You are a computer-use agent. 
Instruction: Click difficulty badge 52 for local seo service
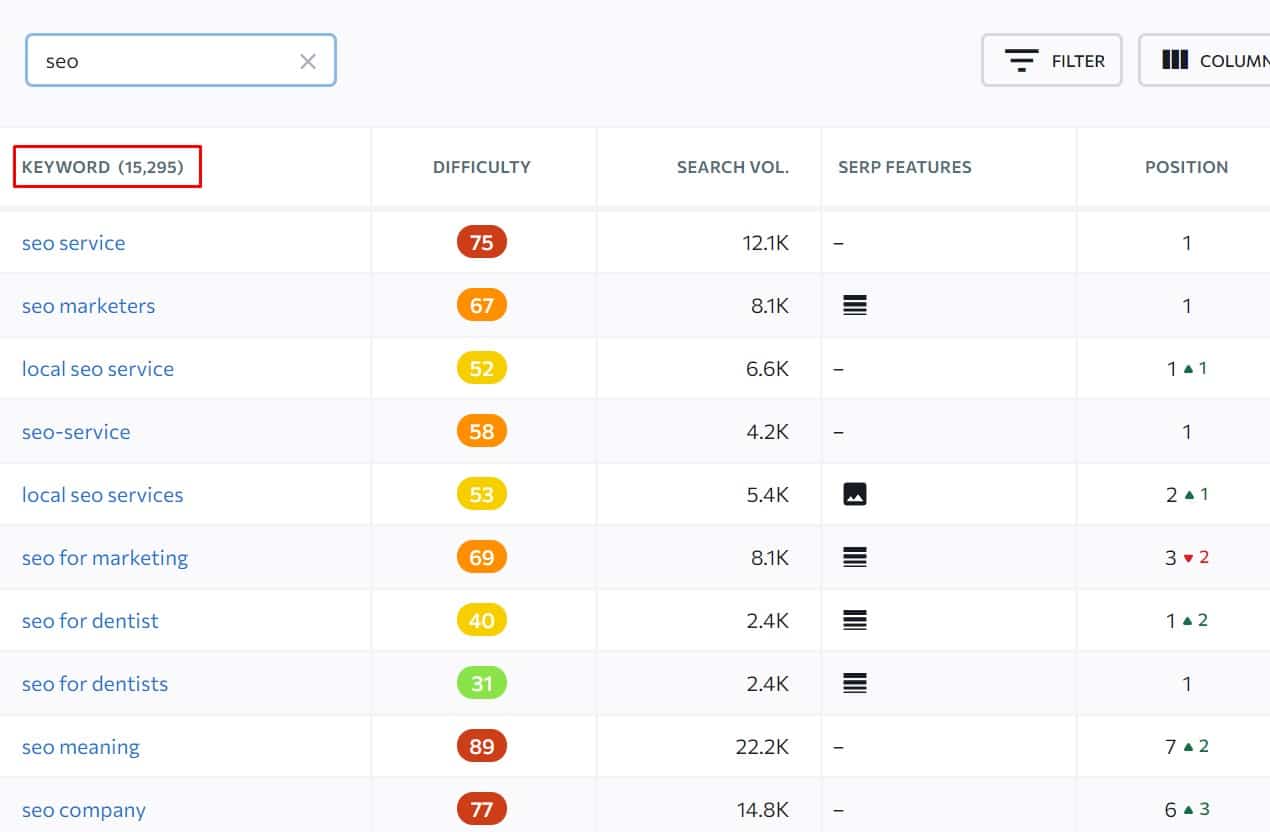tap(482, 368)
